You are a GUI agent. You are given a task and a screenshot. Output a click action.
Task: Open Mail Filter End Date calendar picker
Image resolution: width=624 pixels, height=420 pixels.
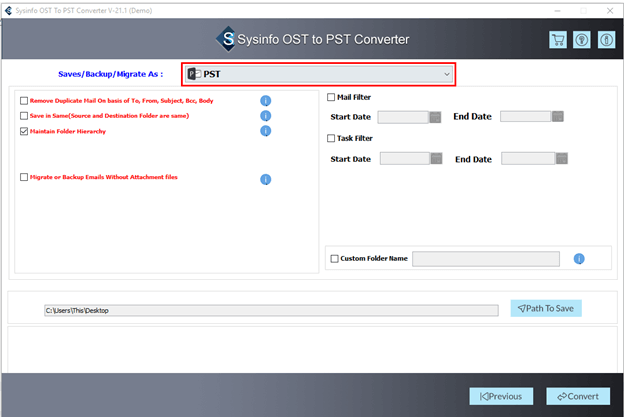[558, 116]
